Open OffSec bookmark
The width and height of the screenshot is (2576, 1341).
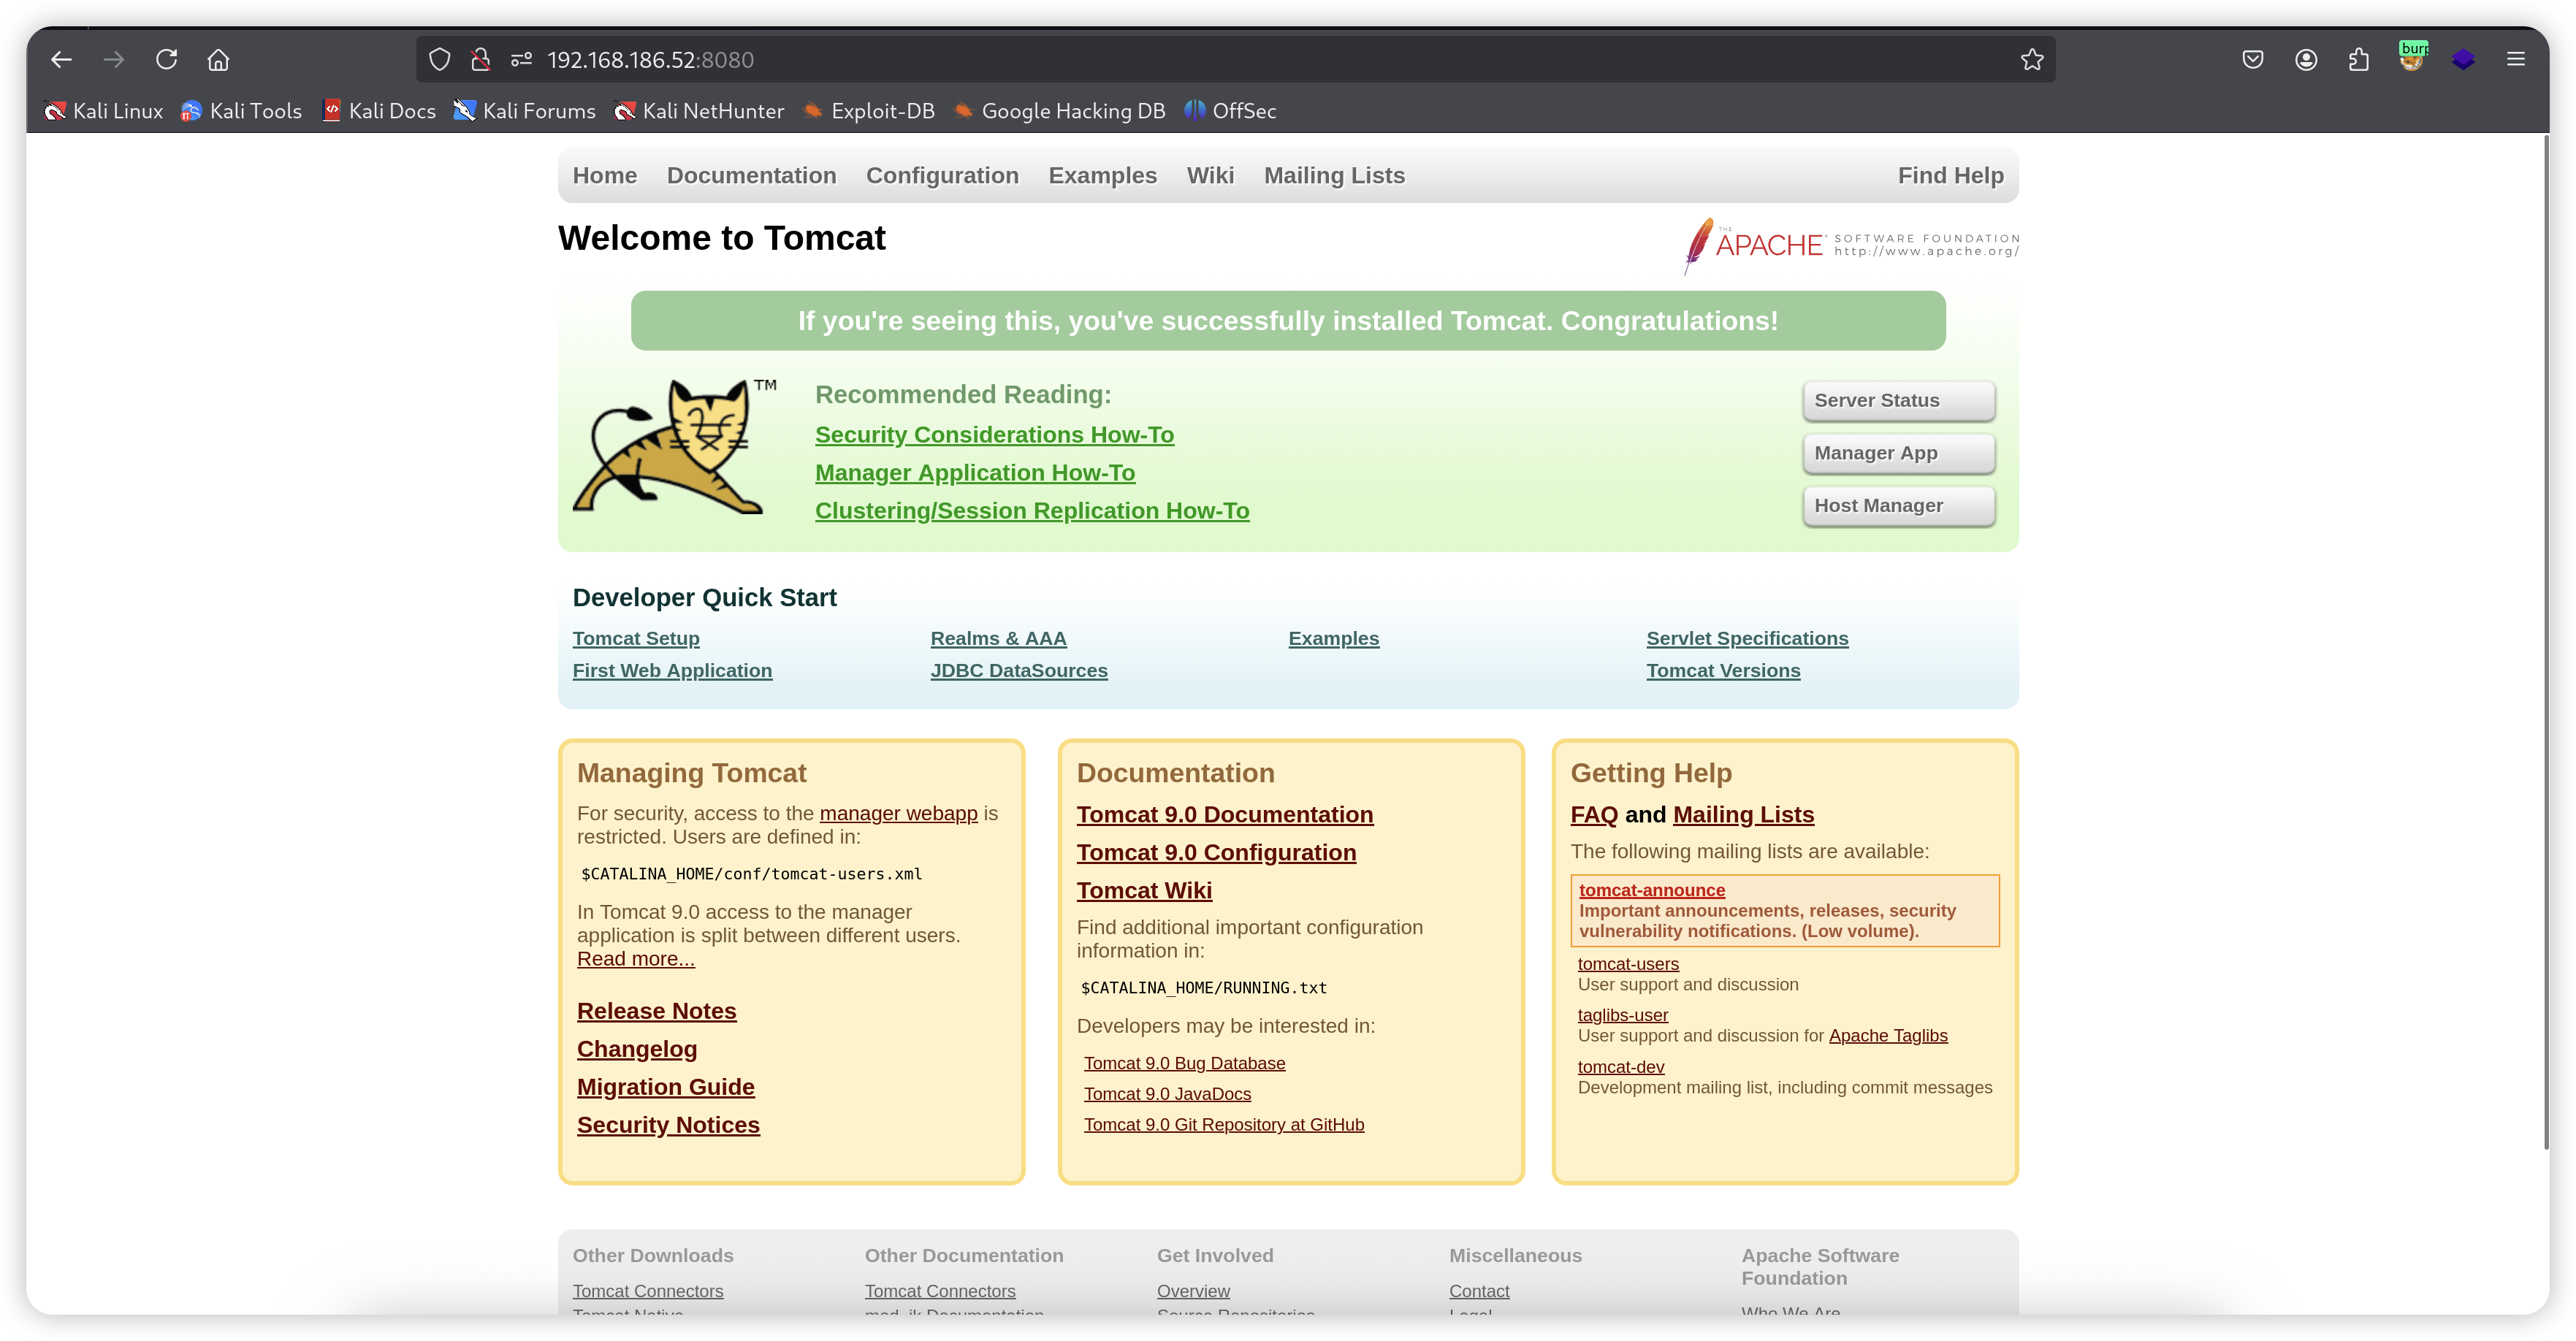tap(1230, 111)
